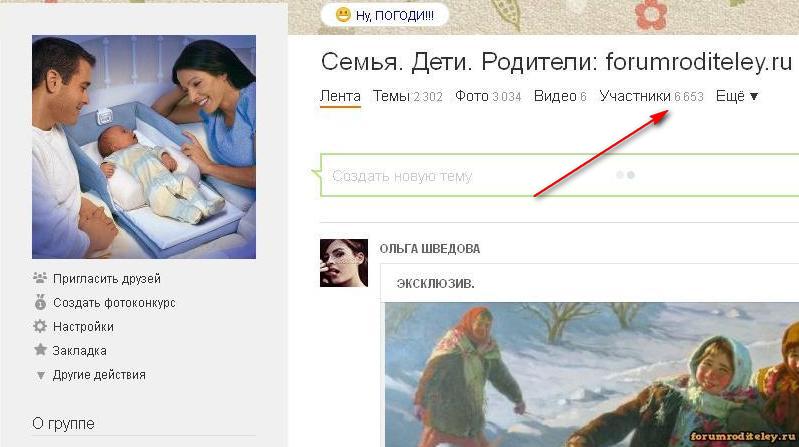Click the Создать фотоконкурс link

pos(114,302)
